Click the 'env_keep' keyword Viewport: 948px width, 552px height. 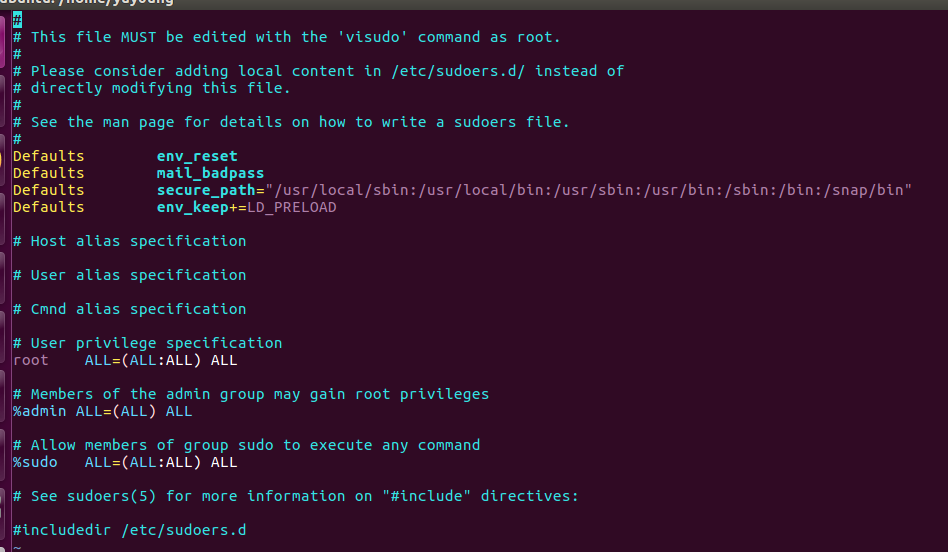point(192,207)
